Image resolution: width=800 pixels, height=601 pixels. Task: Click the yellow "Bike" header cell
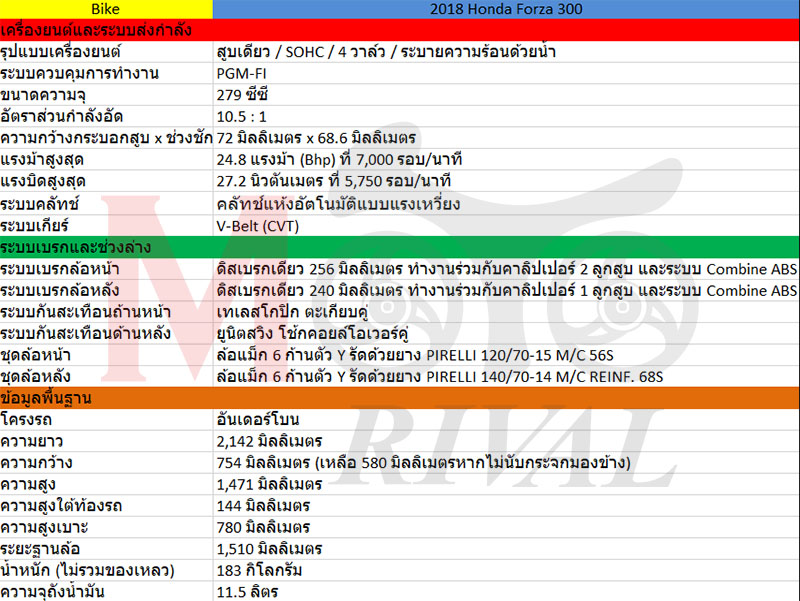click(x=106, y=9)
